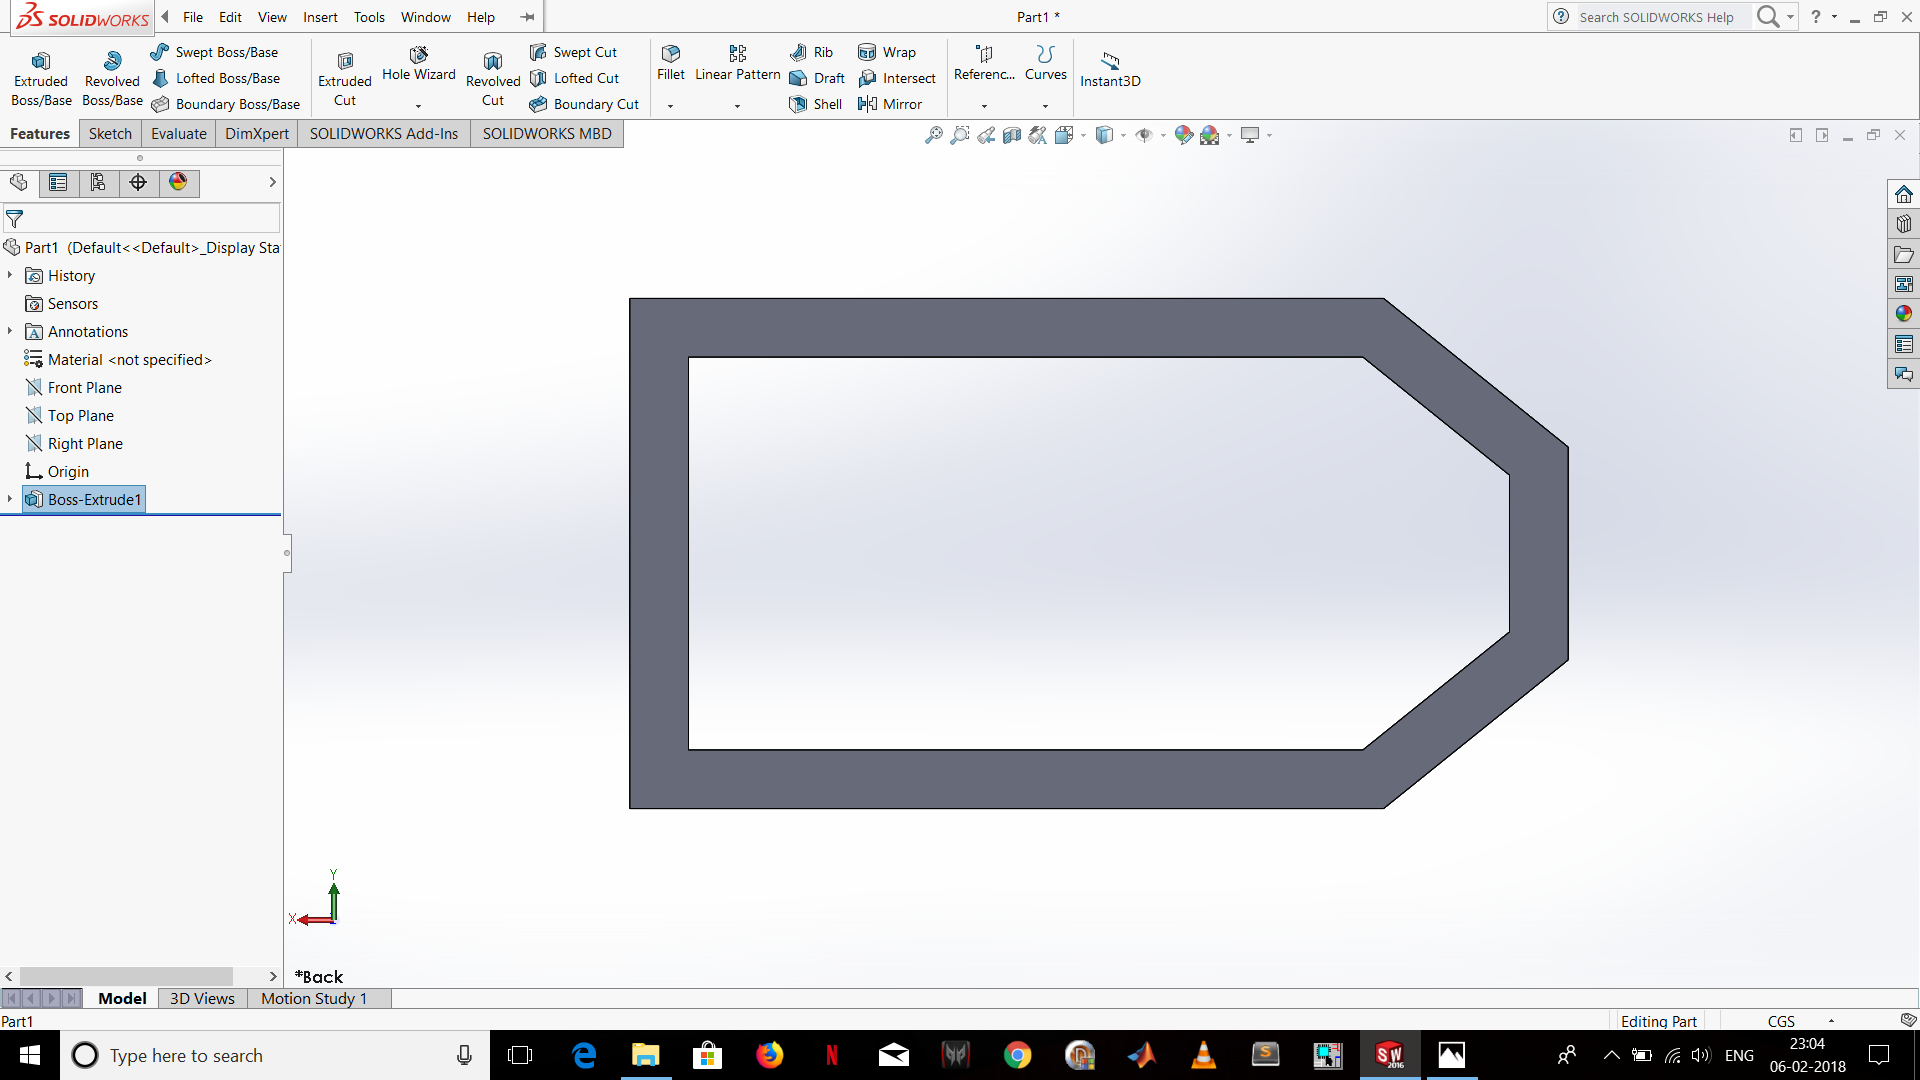Select the Rib feature
Viewport: 1920px width, 1080px height.
pos(812,52)
